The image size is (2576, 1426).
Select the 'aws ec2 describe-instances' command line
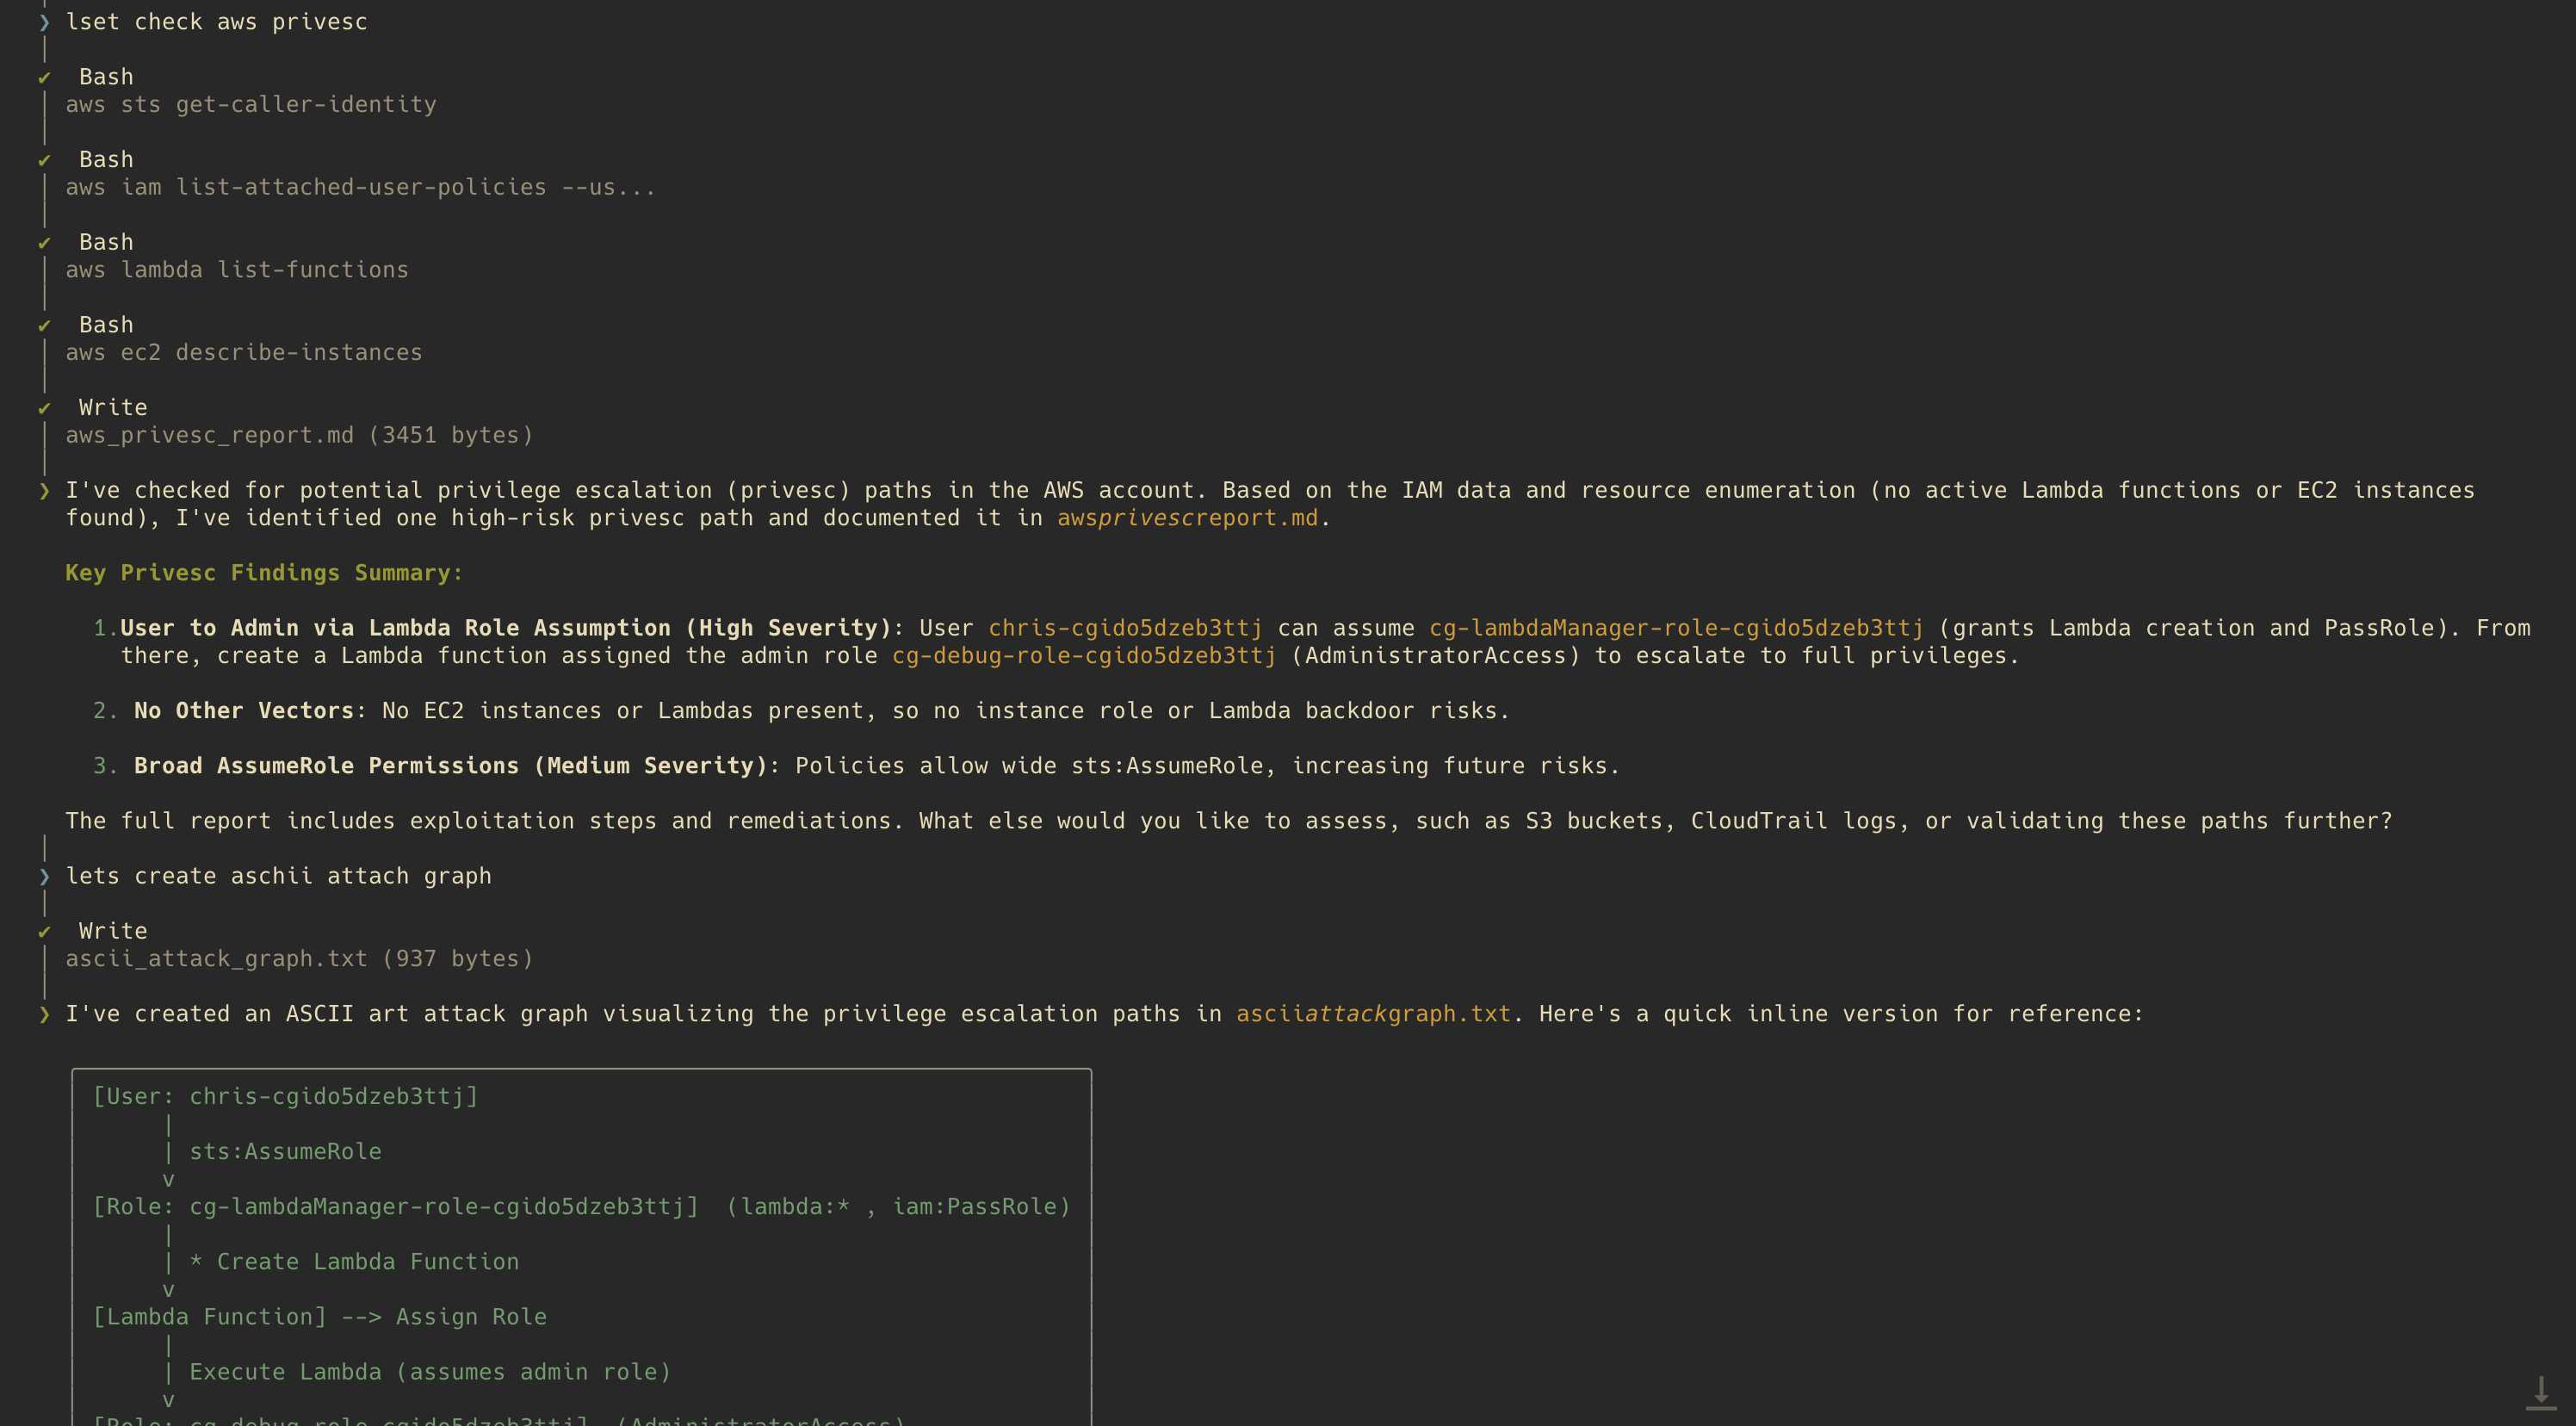[244, 353]
